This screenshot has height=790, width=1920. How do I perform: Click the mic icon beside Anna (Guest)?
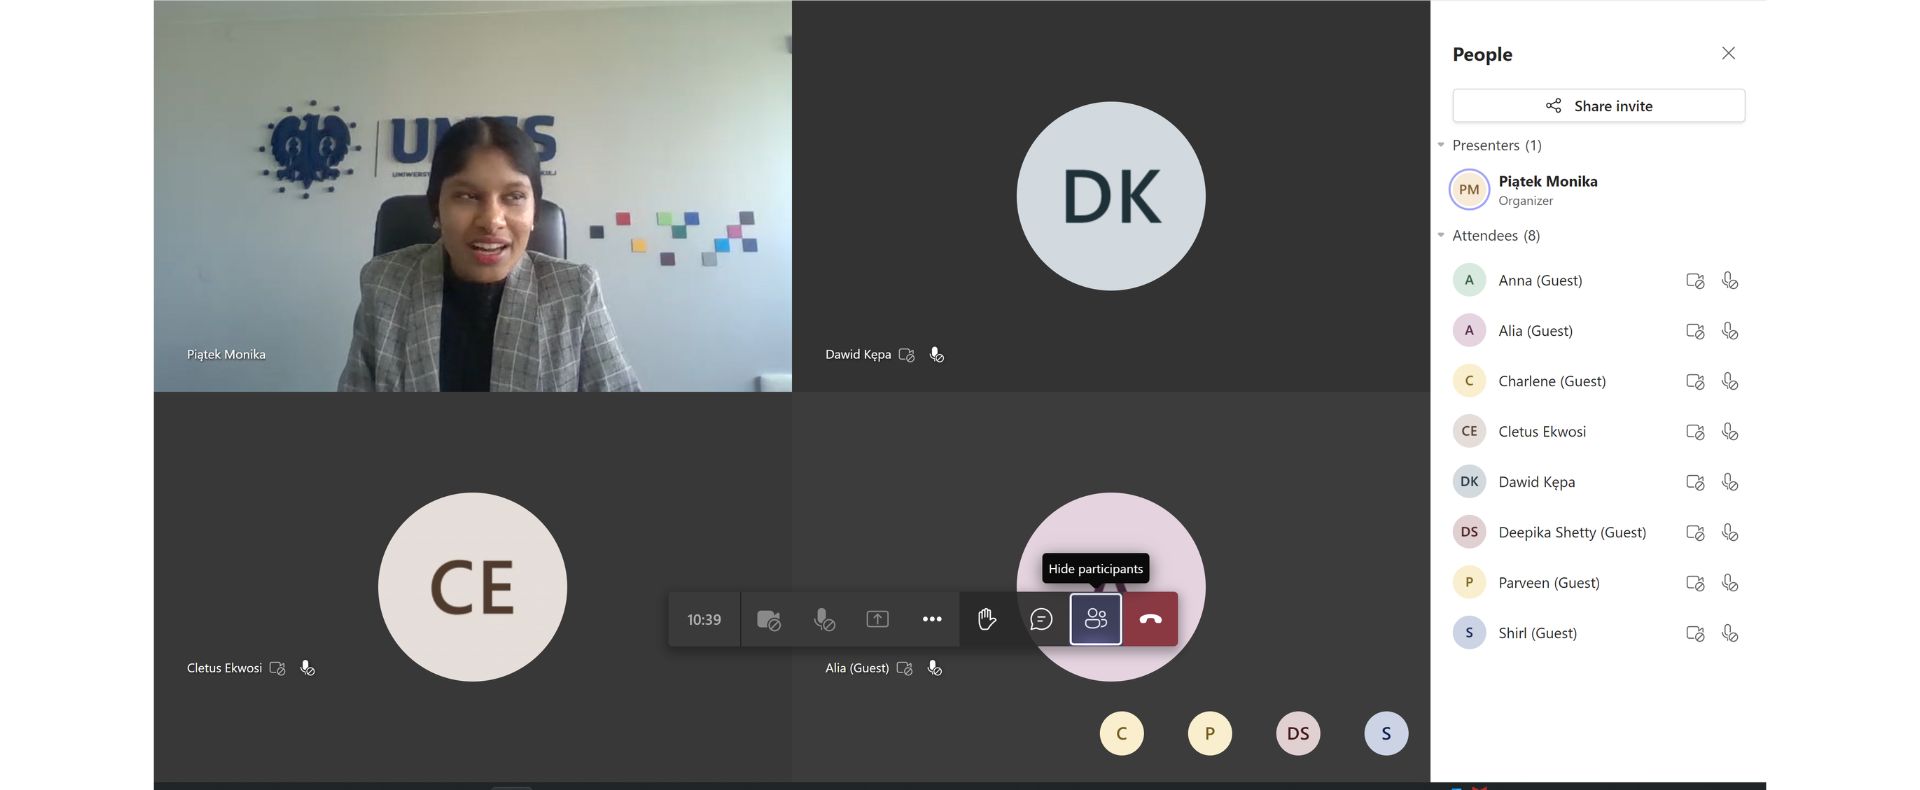pos(1730,281)
